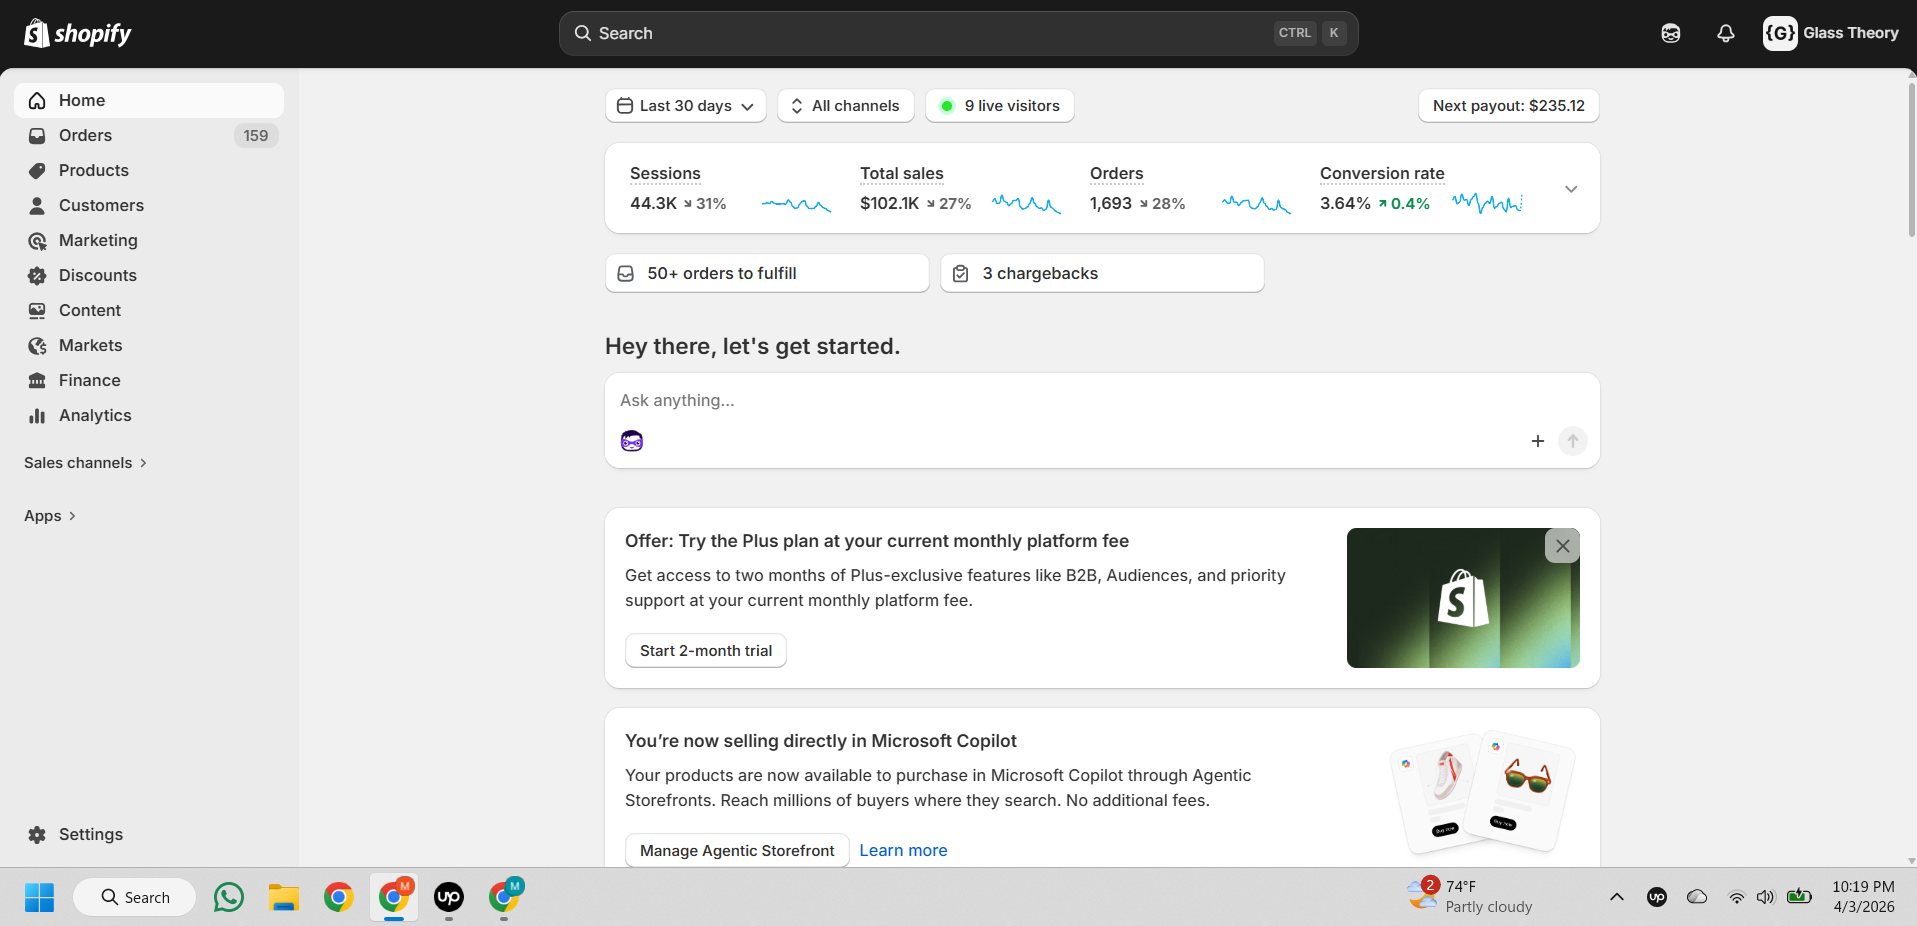
Task: Click plus attach icon in ask box
Action: point(1538,441)
